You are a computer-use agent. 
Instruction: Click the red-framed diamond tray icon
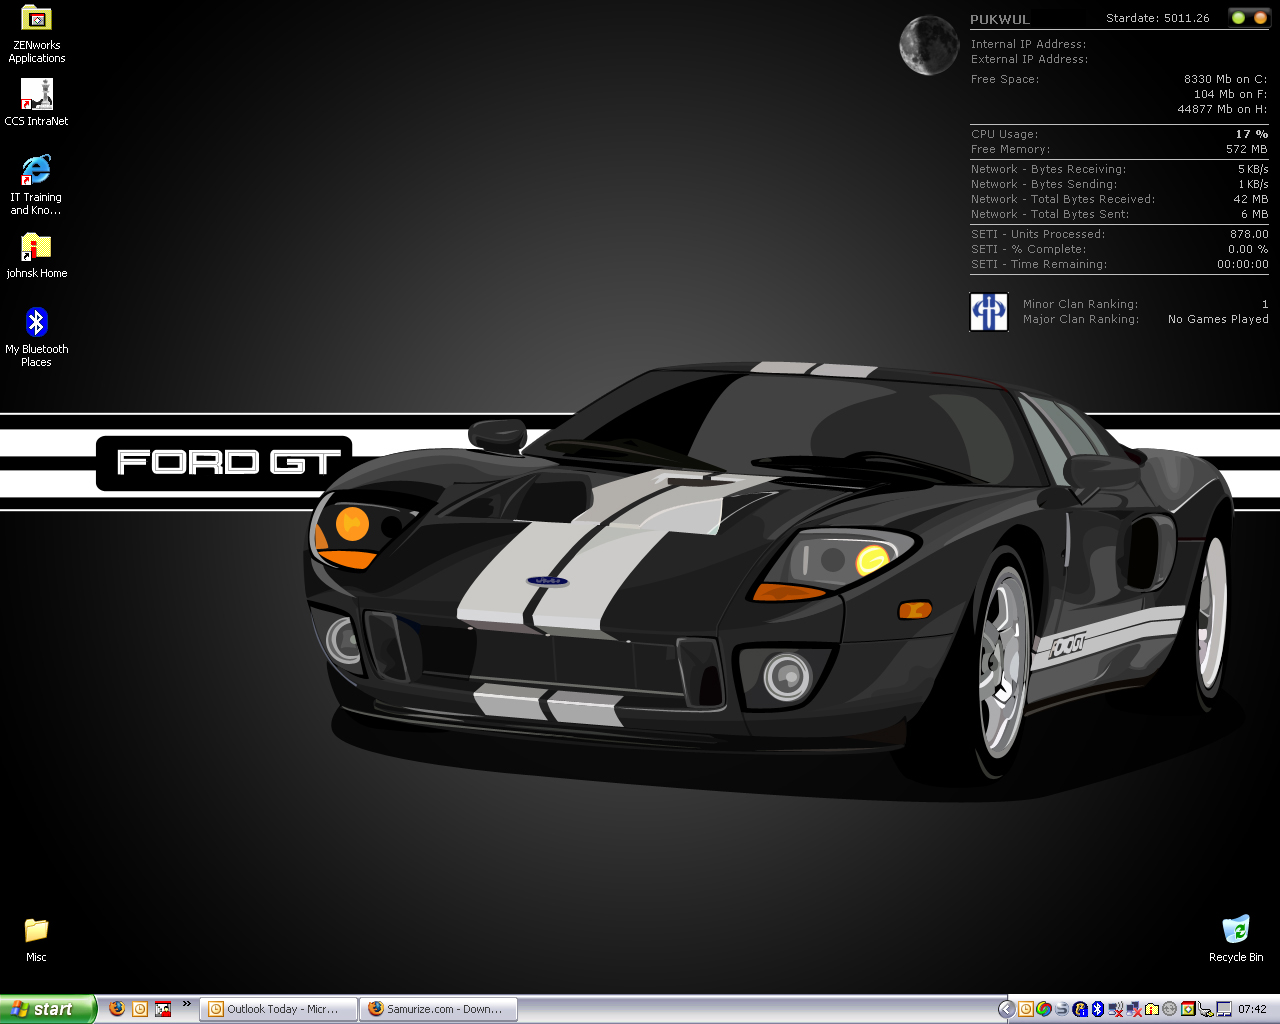(x=1188, y=1009)
